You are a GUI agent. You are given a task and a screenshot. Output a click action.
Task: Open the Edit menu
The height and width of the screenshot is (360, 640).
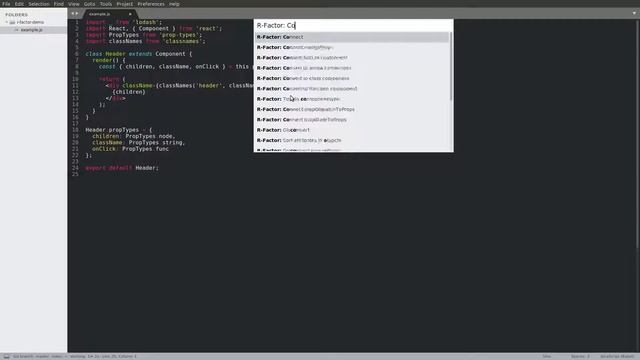[x=19, y=4]
